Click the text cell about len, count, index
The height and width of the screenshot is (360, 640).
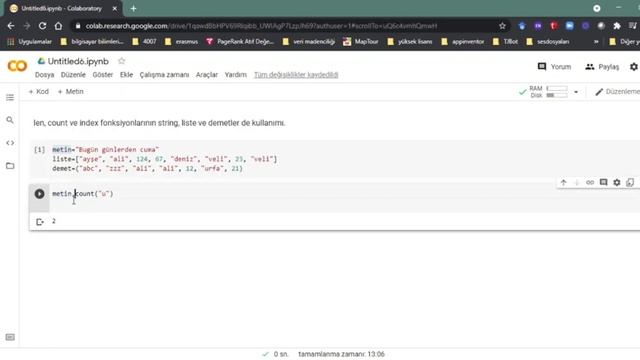coord(159,123)
